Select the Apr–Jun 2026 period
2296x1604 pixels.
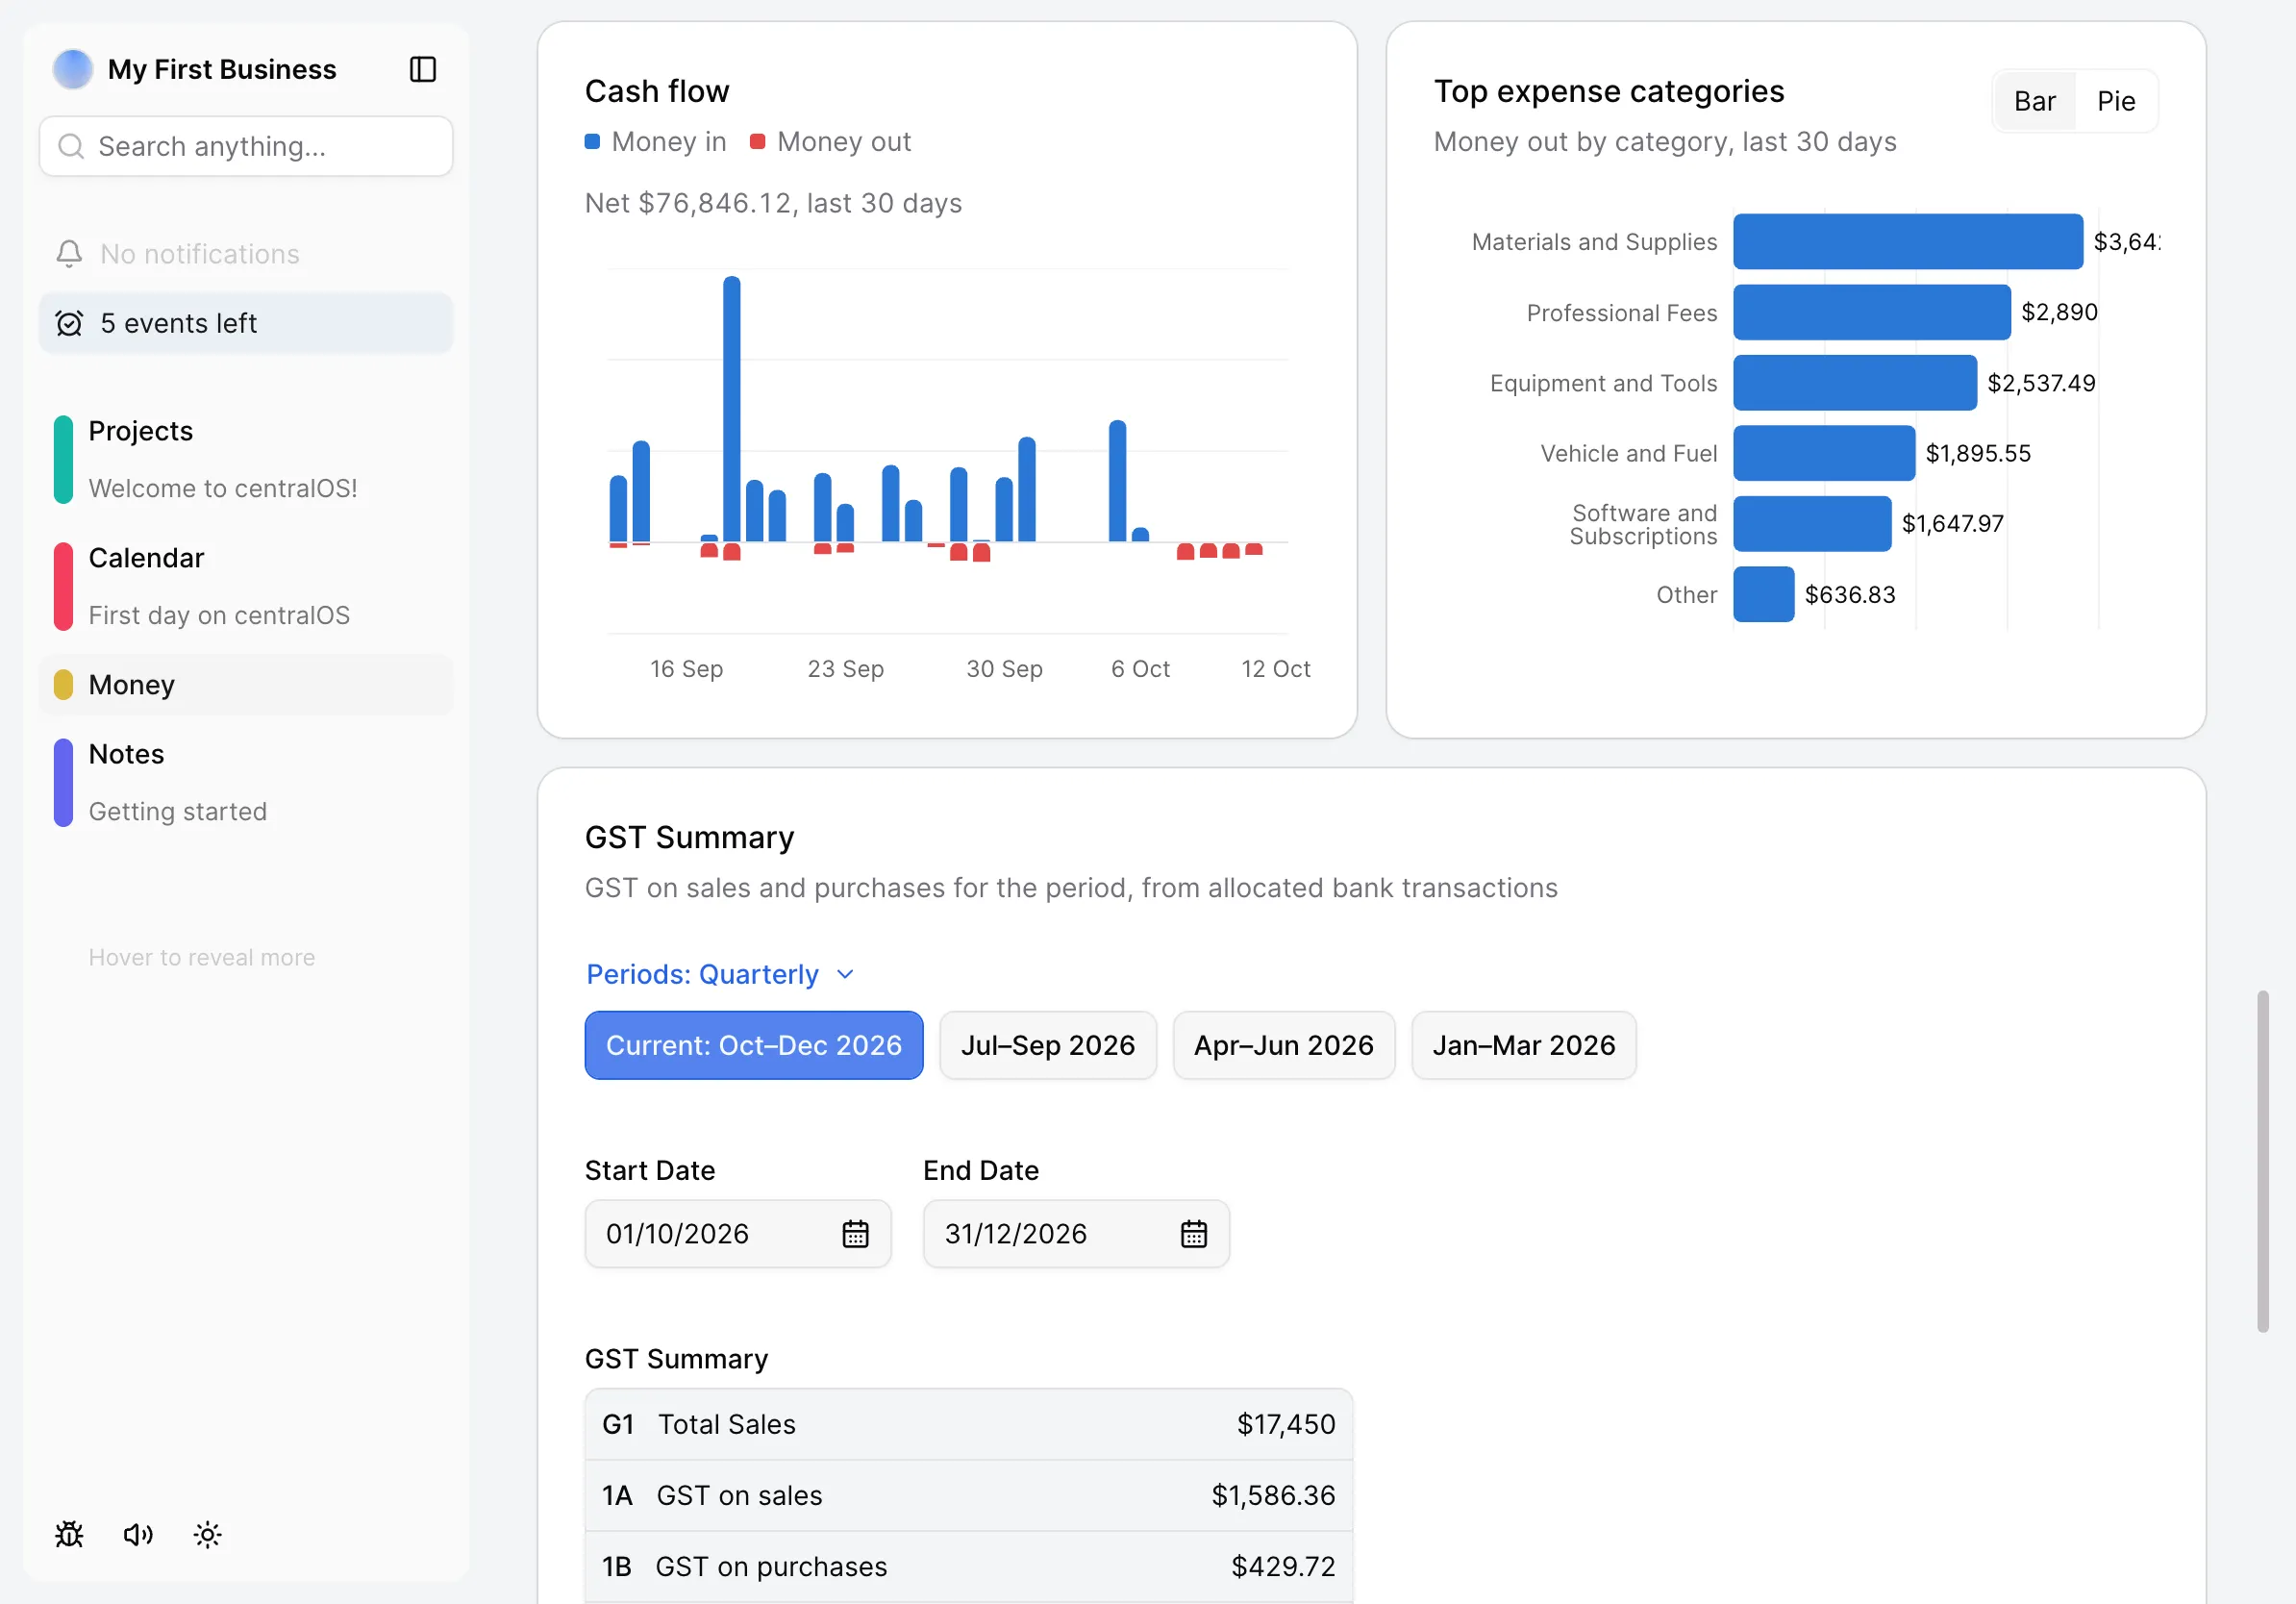tap(1284, 1045)
